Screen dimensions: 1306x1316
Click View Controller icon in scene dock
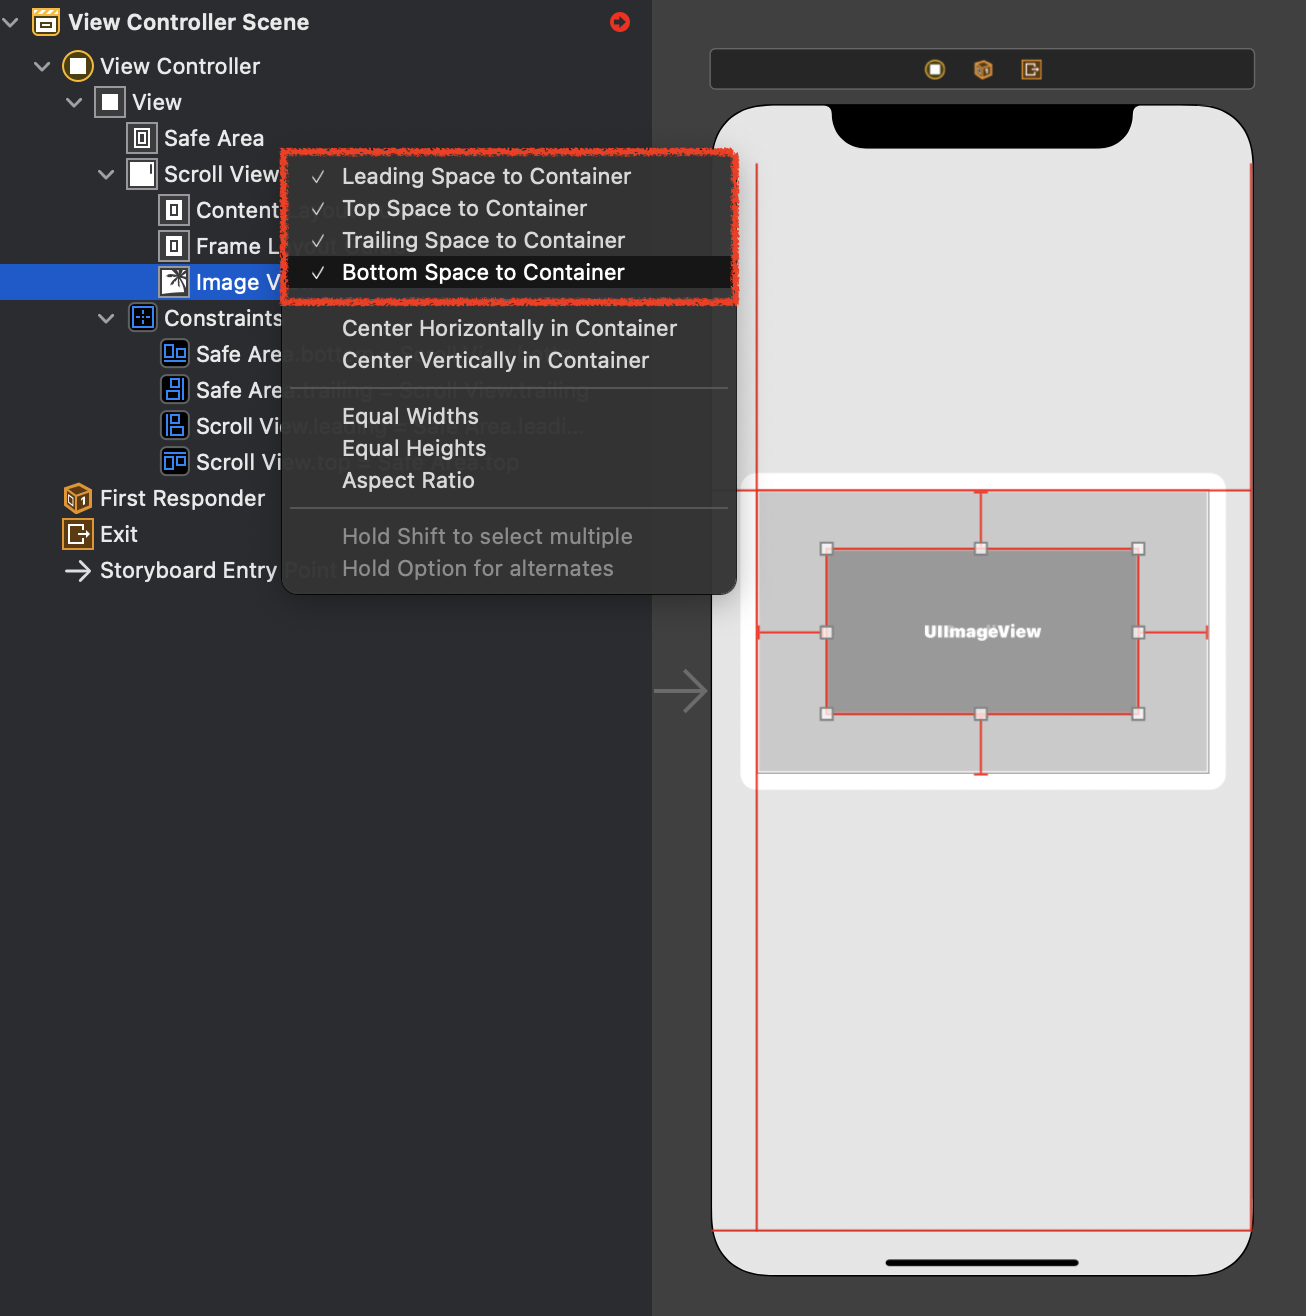pyautogui.click(x=935, y=69)
